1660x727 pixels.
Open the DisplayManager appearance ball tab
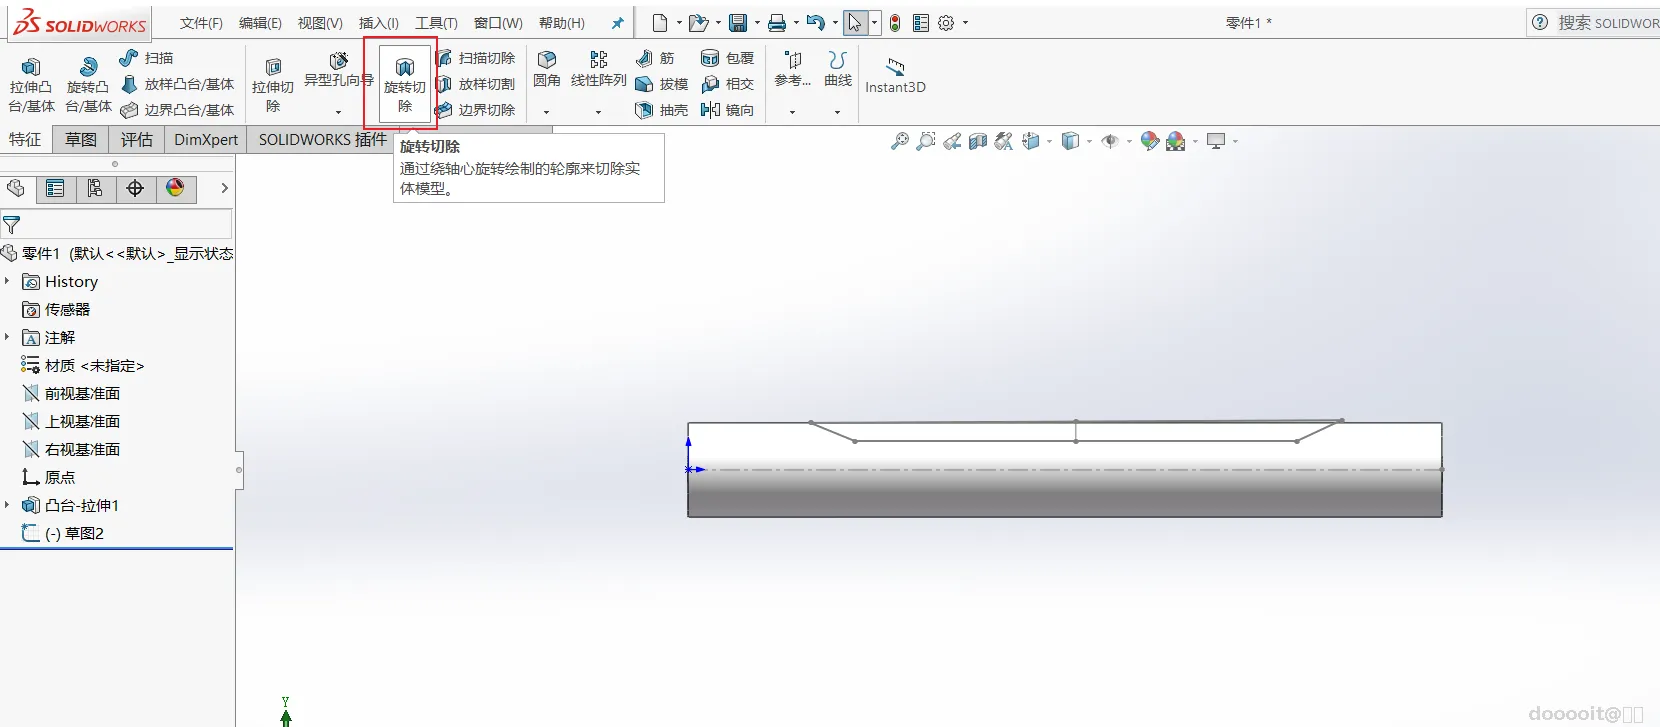pyautogui.click(x=175, y=188)
